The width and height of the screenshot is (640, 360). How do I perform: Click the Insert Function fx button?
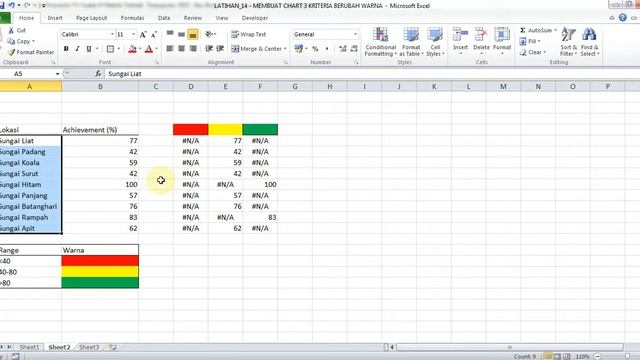point(98,74)
